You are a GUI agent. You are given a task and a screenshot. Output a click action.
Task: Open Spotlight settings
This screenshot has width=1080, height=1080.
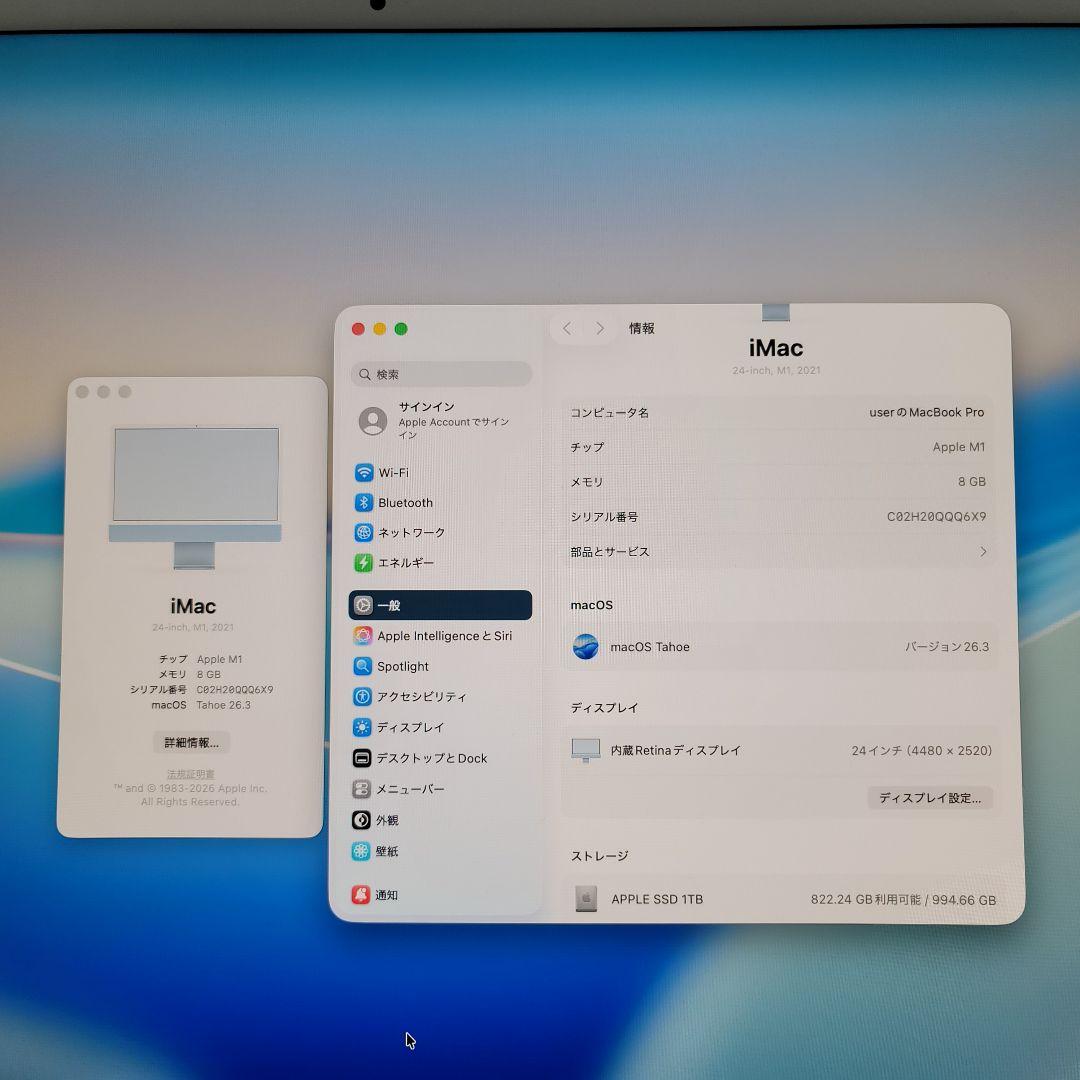(404, 666)
